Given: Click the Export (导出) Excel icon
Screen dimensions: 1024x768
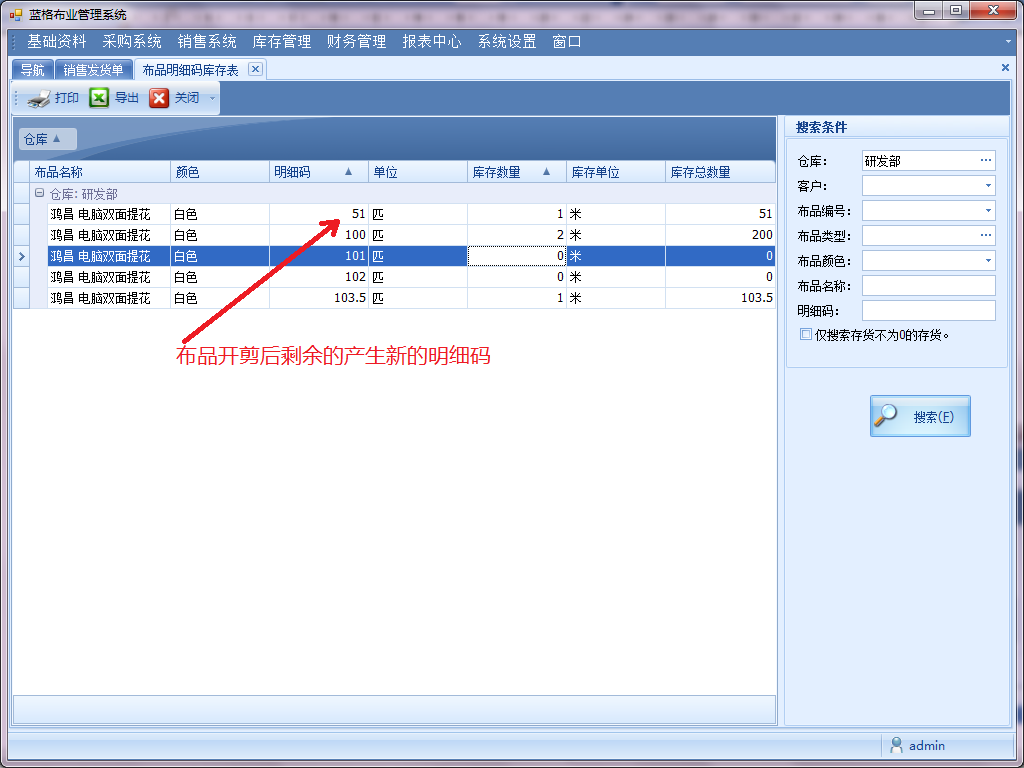Looking at the screenshot, I should click(99, 98).
